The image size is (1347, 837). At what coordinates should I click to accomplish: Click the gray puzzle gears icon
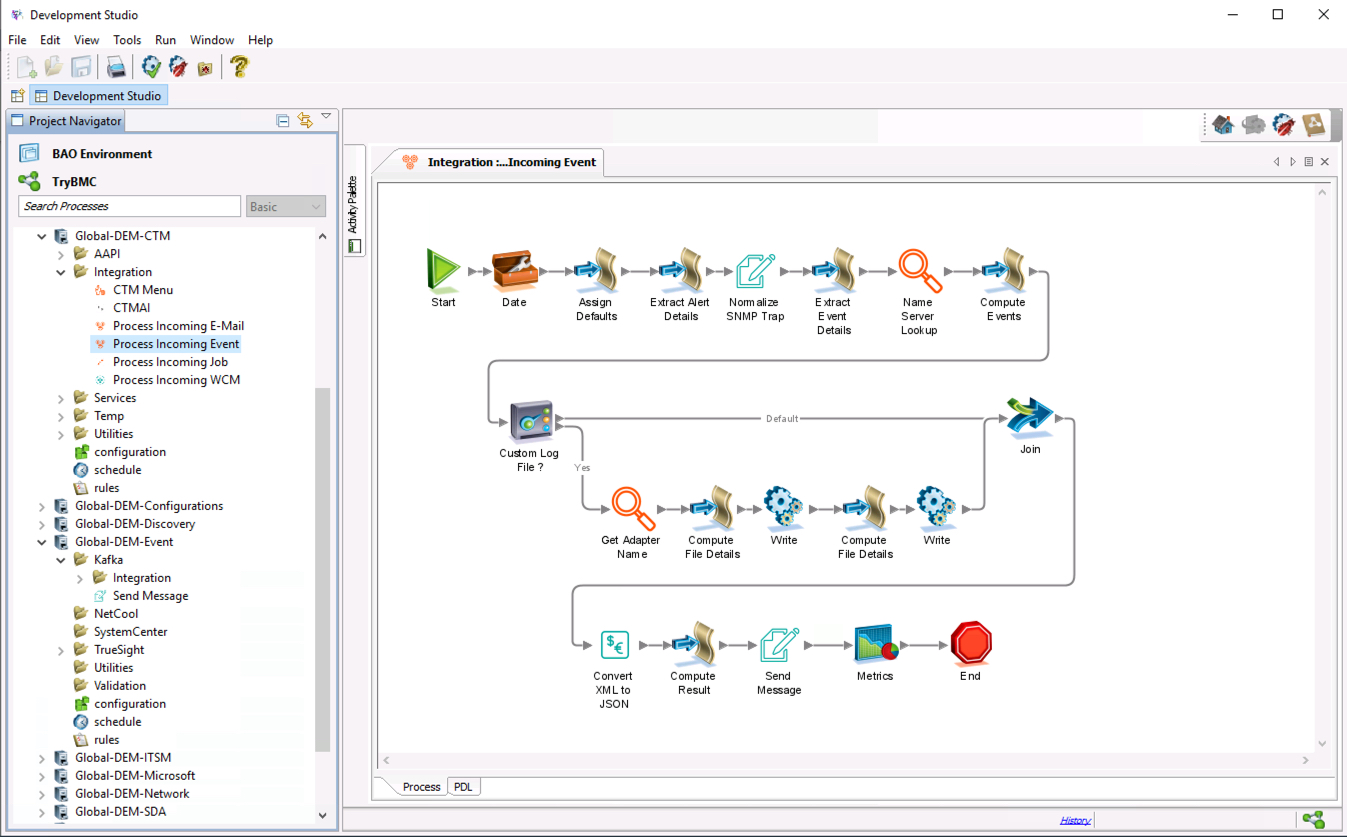click(1253, 125)
